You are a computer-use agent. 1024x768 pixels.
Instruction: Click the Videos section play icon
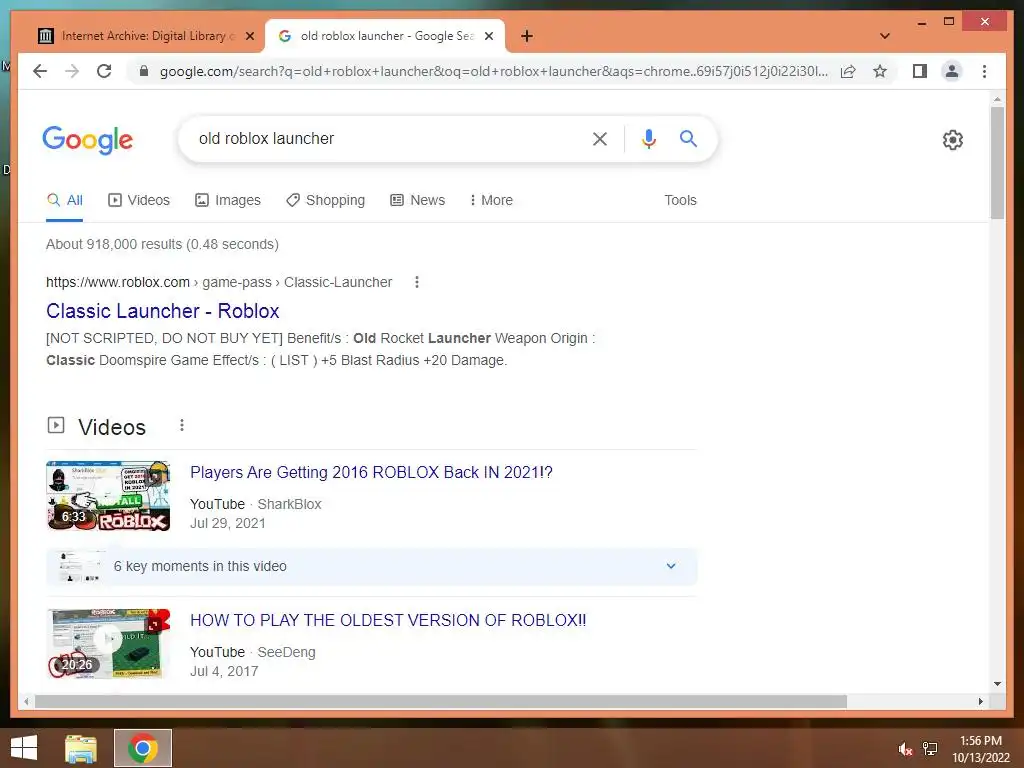pyautogui.click(x=56, y=426)
